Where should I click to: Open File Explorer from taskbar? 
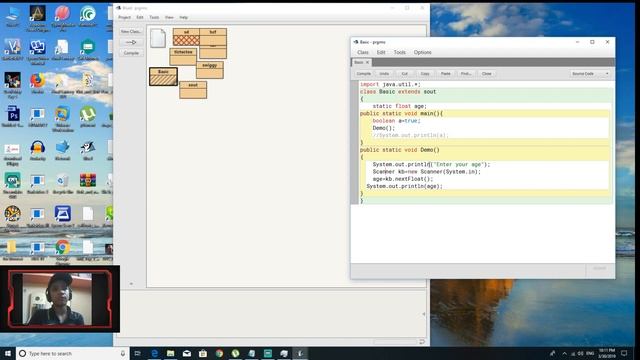pos(171,353)
